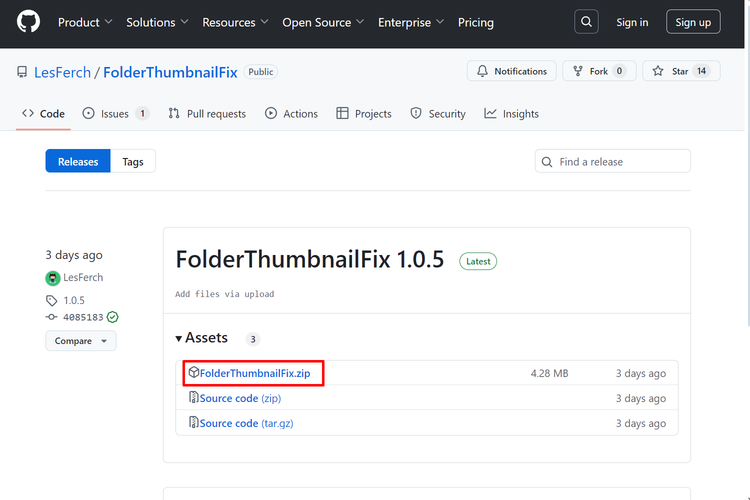Screen dimensions: 750x500
Task: Click the Sign in link
Action: tap(632, 22)
